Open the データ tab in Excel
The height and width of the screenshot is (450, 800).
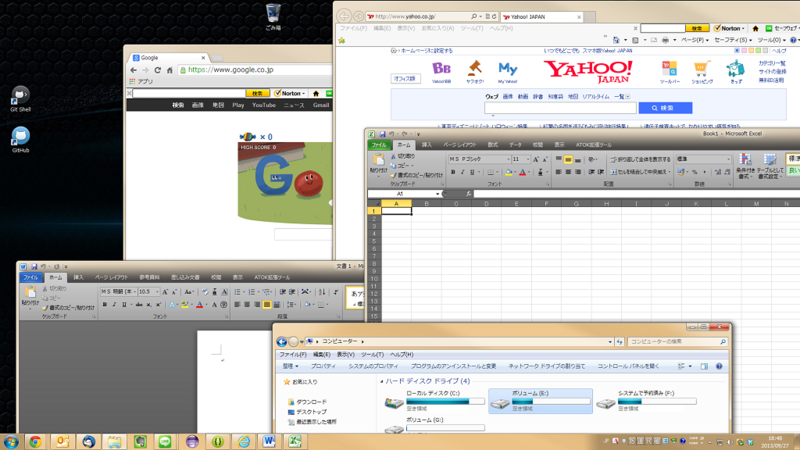click(515, 145)
